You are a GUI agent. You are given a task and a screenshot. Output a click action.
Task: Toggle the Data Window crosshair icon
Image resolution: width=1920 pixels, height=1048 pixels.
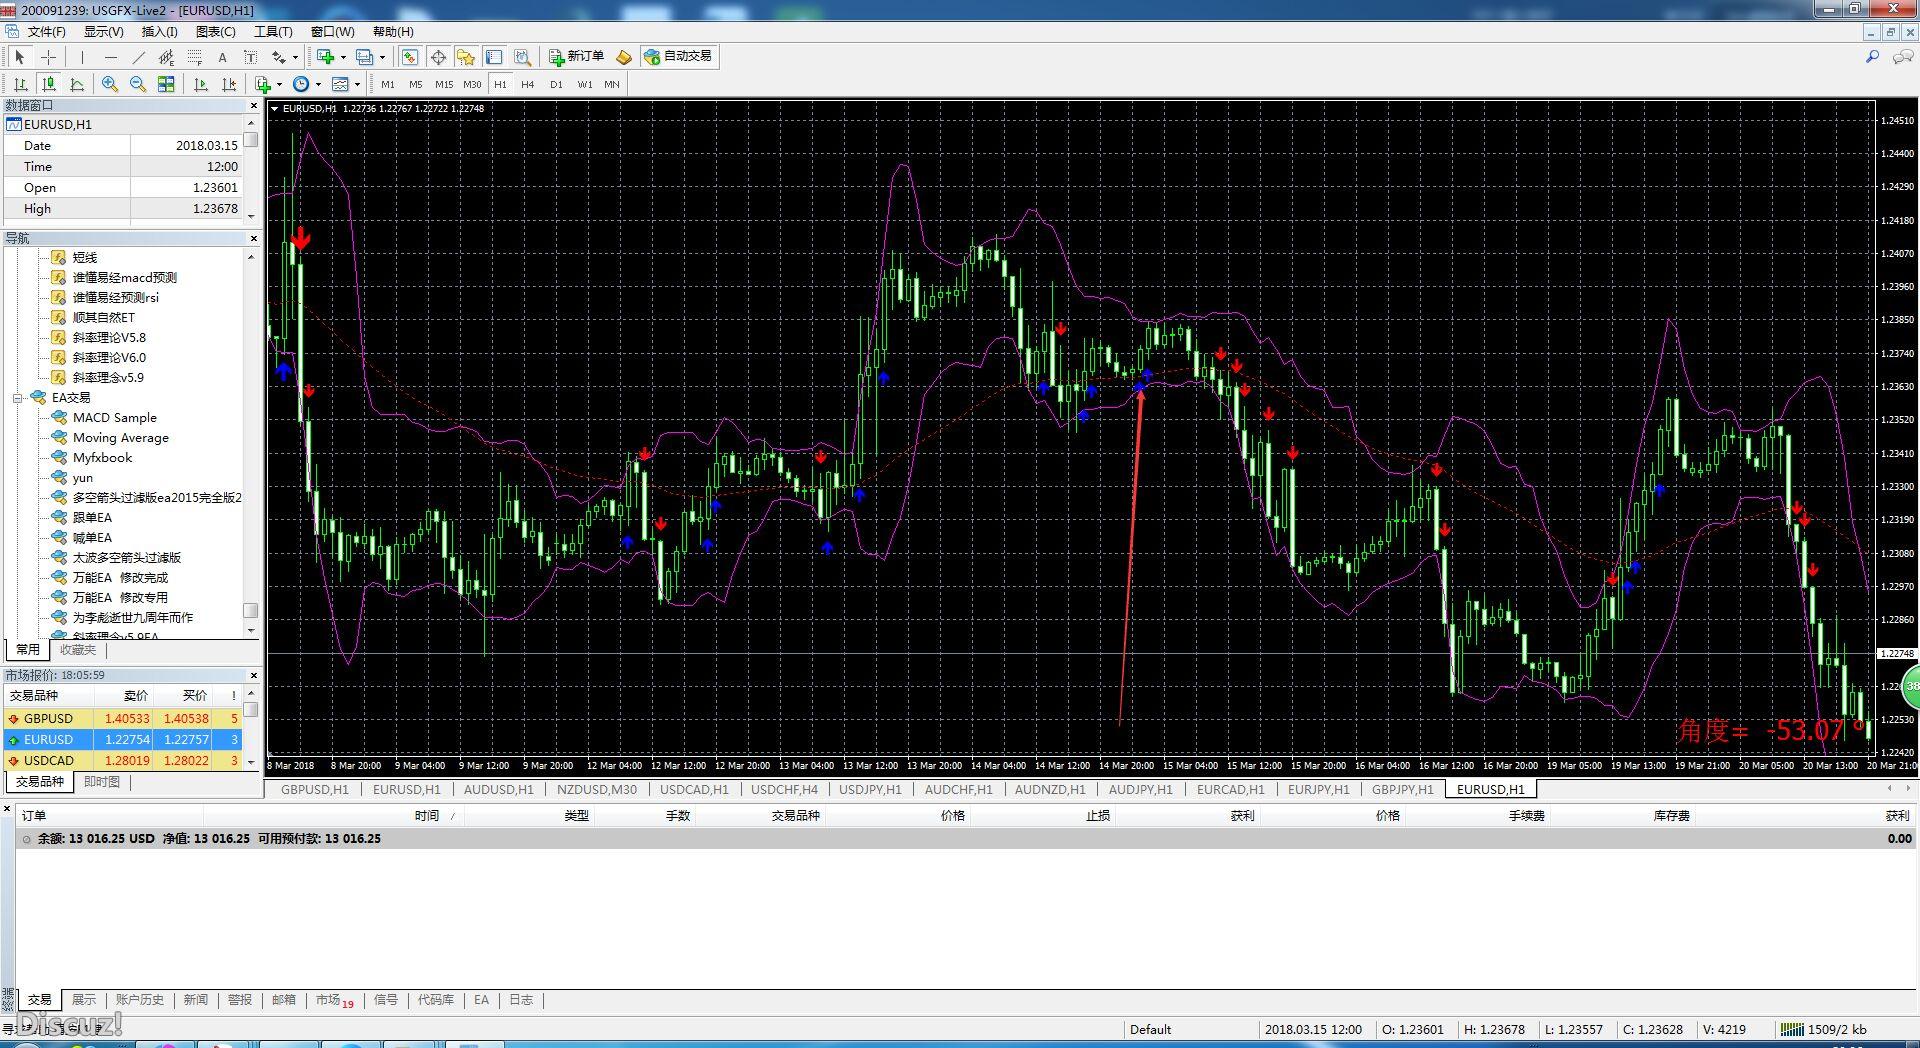[438, 57]
